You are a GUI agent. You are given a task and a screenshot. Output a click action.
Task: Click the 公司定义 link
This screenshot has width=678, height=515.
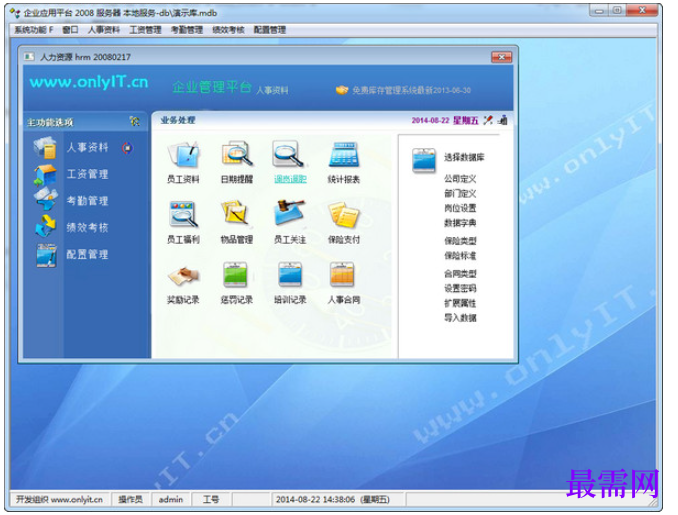pos(460,179)
